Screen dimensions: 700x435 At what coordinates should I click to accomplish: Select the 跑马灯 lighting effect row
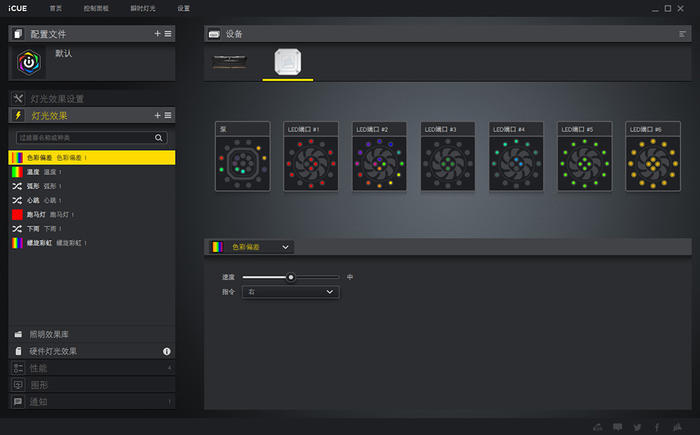[92, 215]
